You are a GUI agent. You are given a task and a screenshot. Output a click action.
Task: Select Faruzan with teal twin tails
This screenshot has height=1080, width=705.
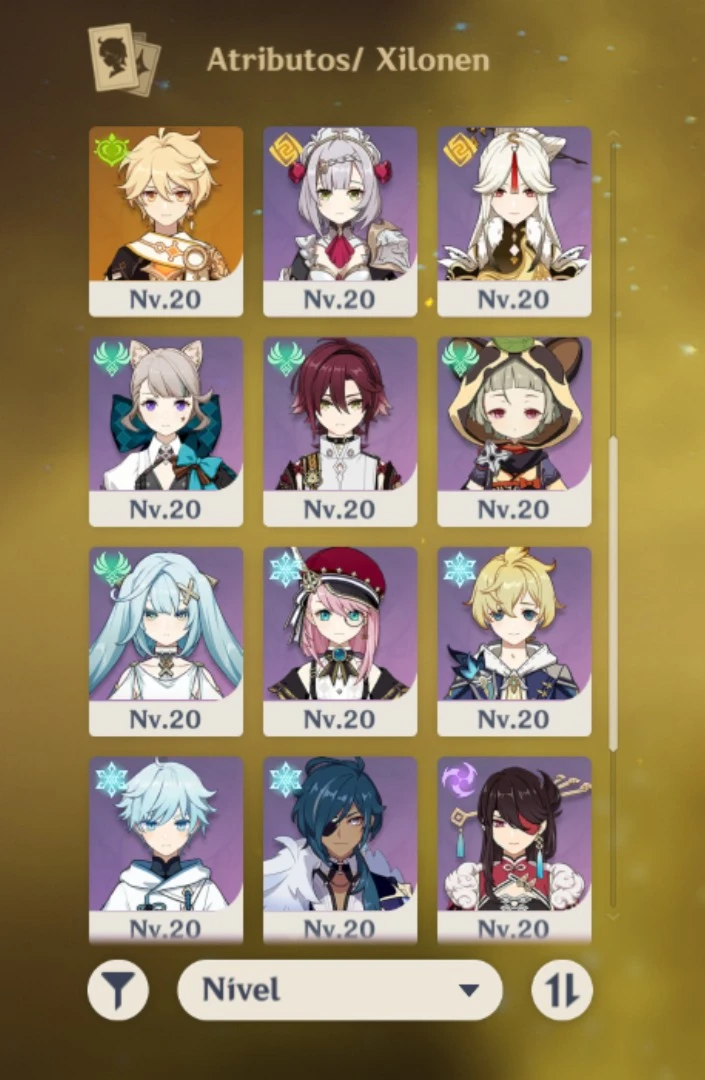166,641
